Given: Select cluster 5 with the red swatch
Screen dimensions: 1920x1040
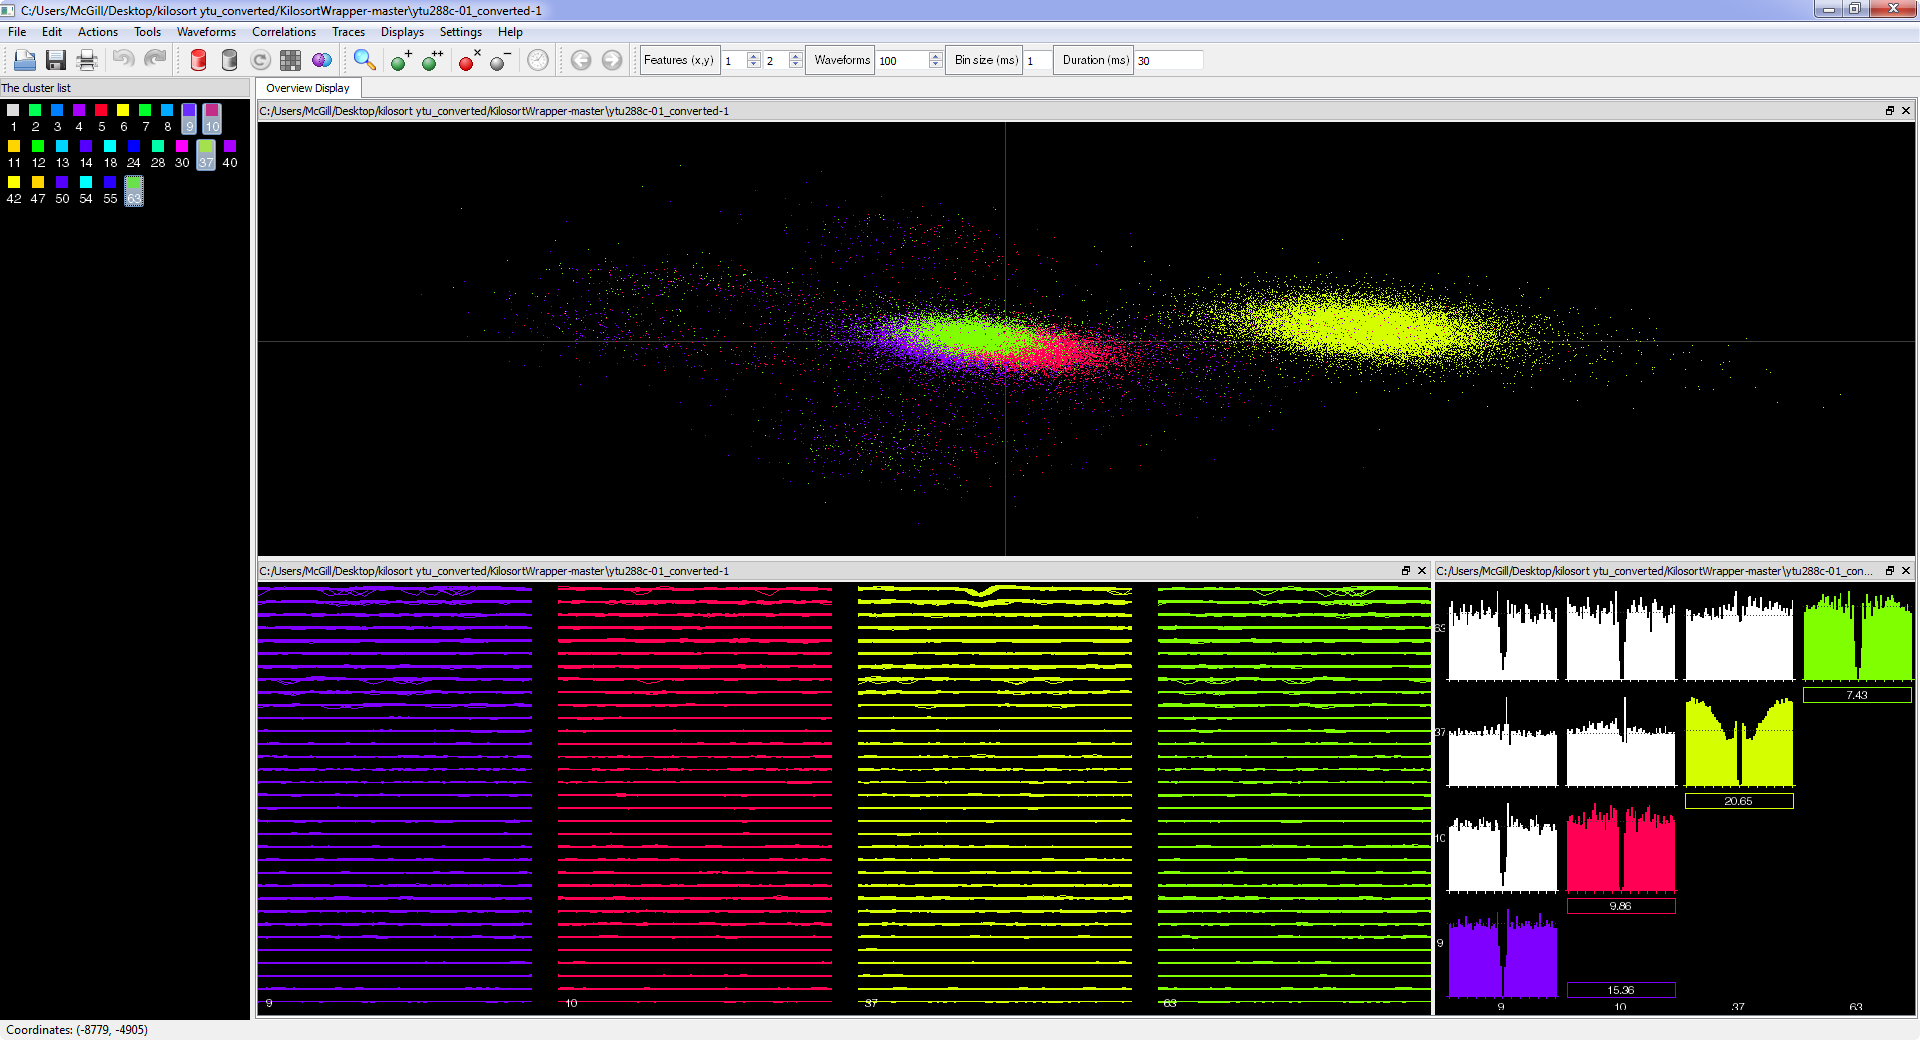Looking at the screenshot, I should click(x=101, y=111).
